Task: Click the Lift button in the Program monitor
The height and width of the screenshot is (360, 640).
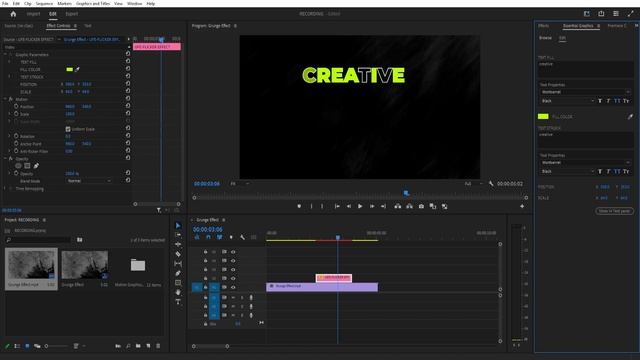Action: [x=398, y=207]
